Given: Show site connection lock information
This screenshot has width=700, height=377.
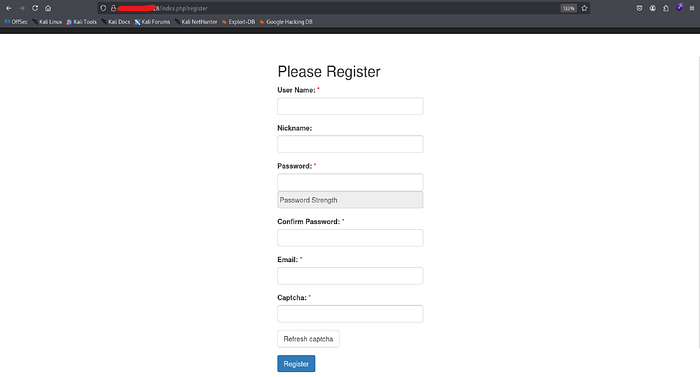Looking at the screenshot, I should pyautogui.click(x=113, y=8).
